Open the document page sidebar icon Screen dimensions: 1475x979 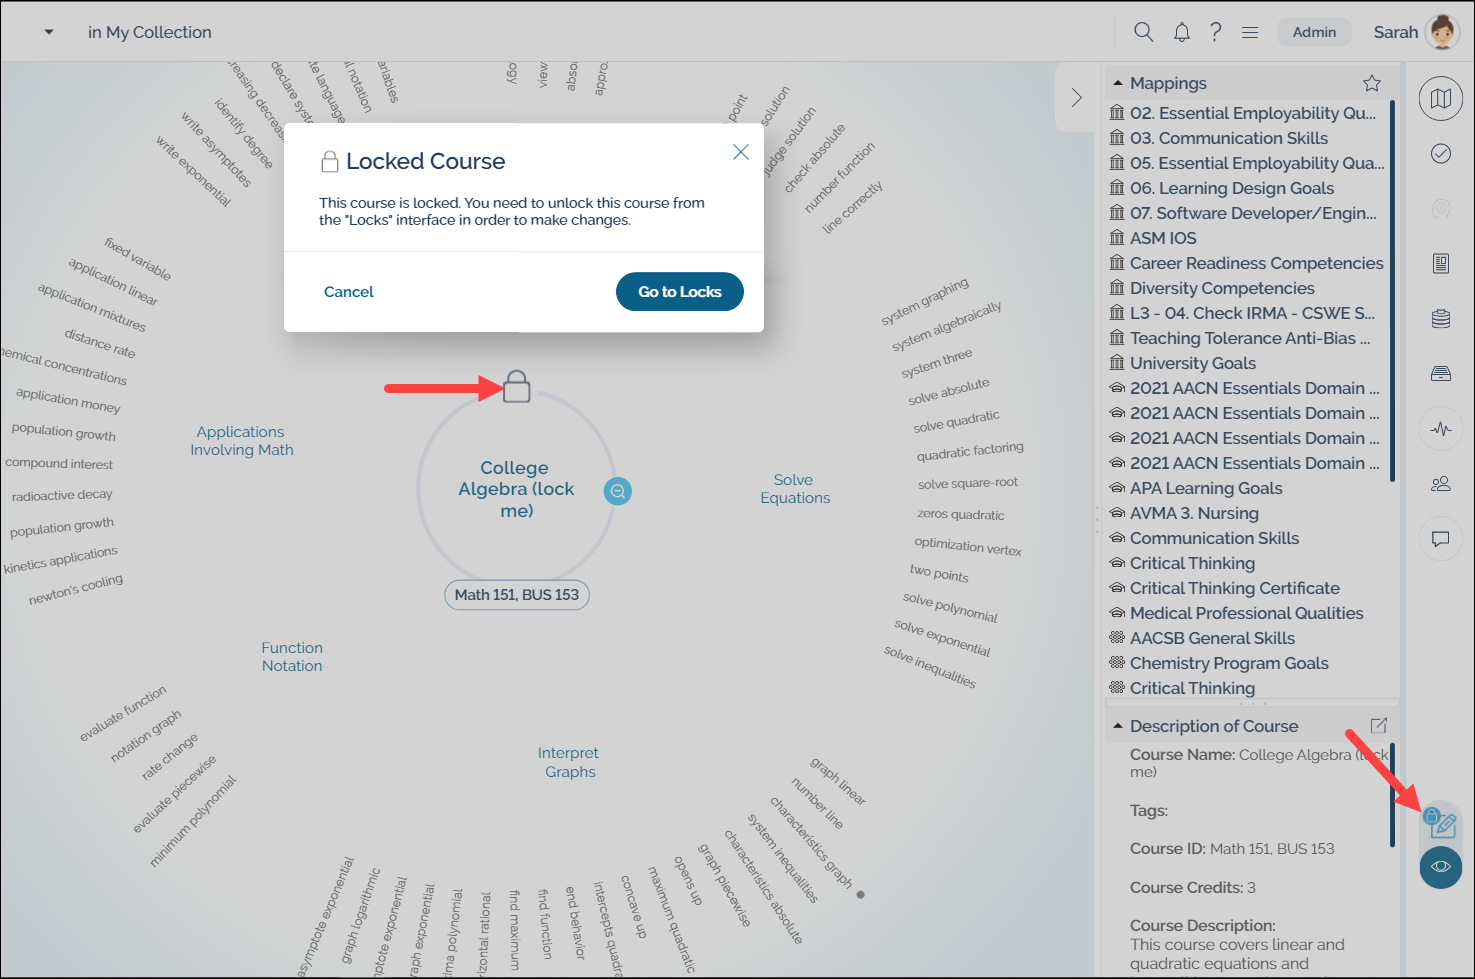click(1440, 263)
